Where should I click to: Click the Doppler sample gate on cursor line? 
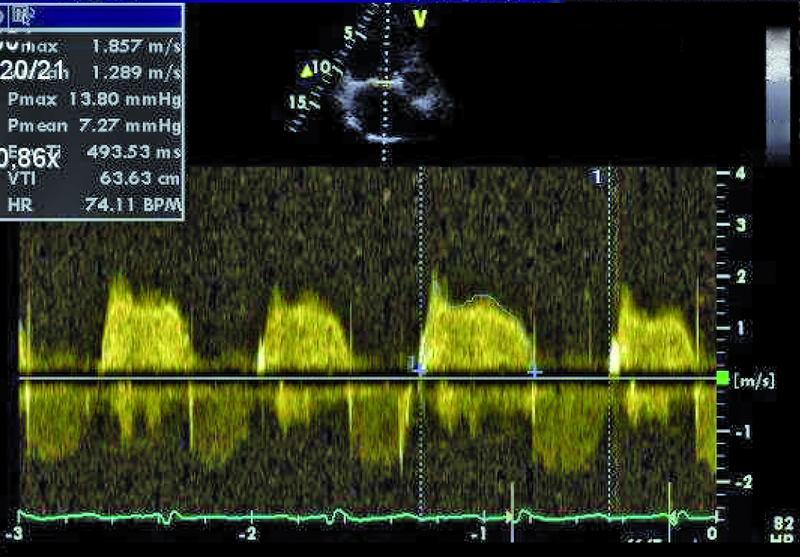tap(384, 86)
